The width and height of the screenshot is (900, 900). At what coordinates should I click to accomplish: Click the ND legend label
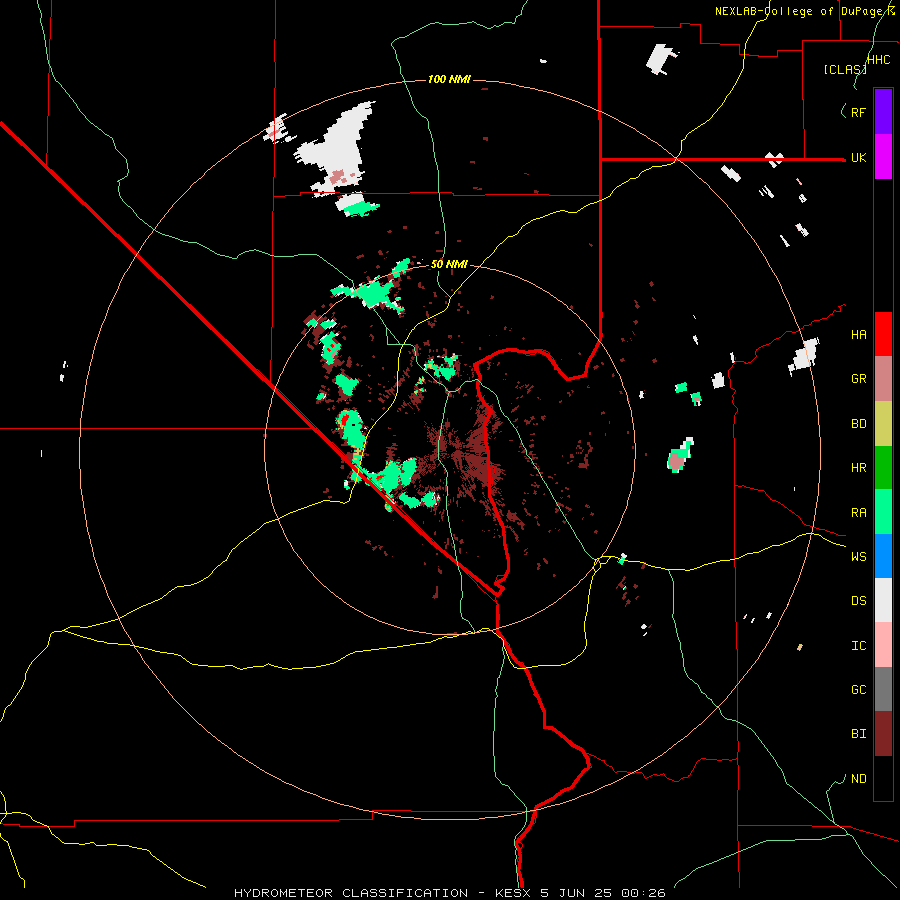pyautogui.click(x=858, y=779)
